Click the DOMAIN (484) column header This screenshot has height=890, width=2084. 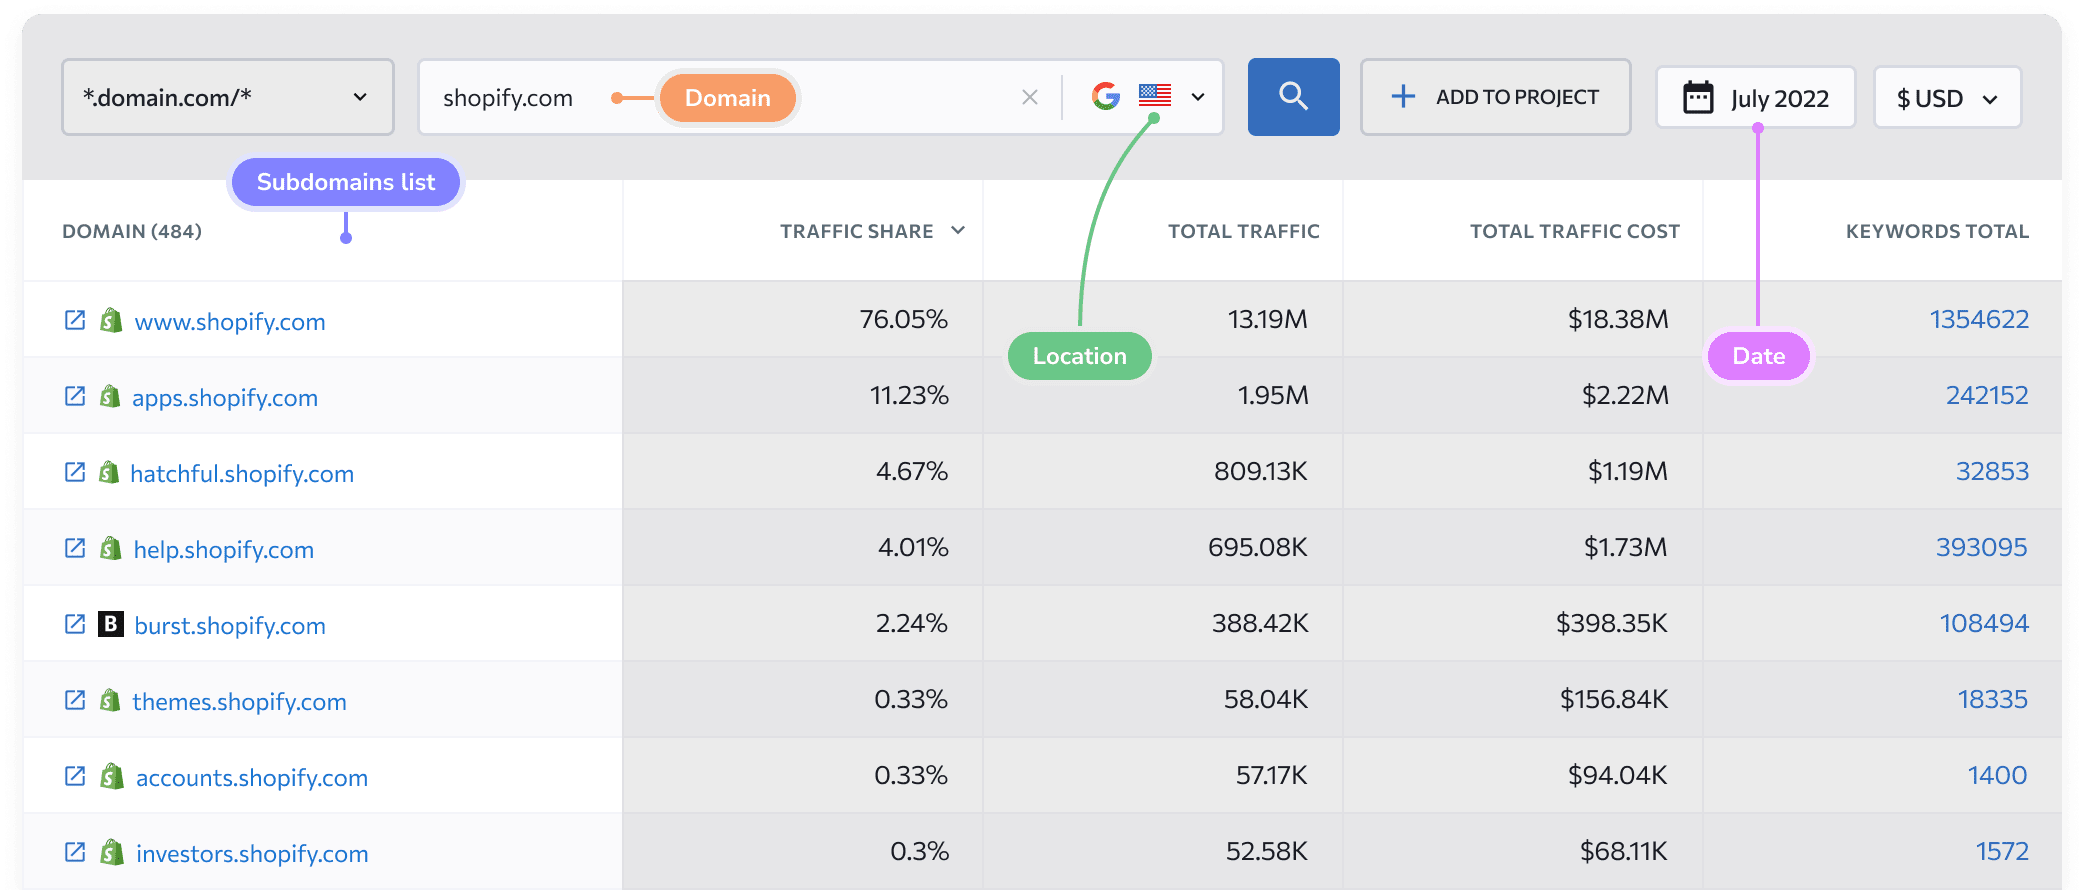132,231
